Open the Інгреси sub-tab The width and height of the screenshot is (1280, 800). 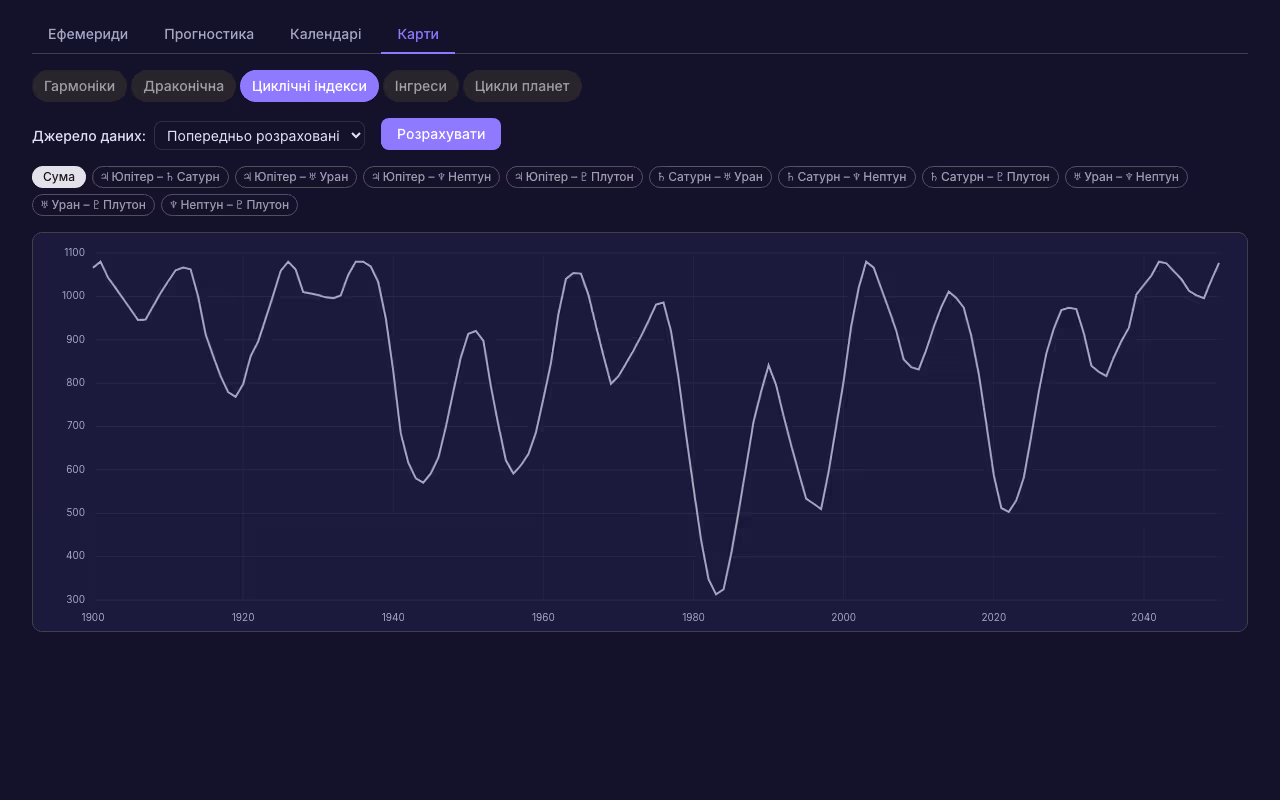[421, 86]
